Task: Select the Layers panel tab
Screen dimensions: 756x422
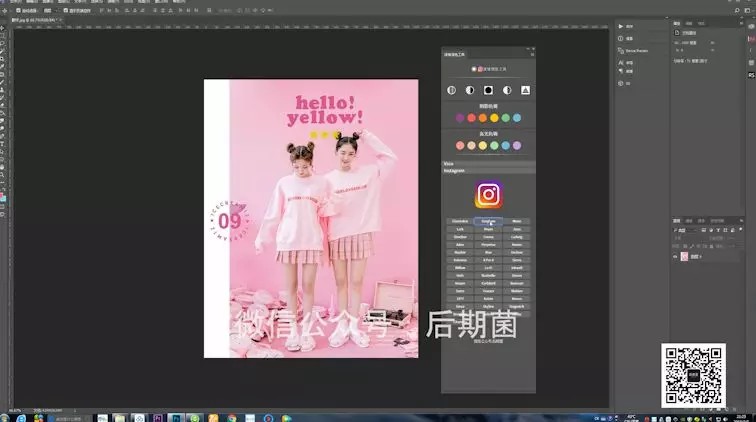Action: 677,220
